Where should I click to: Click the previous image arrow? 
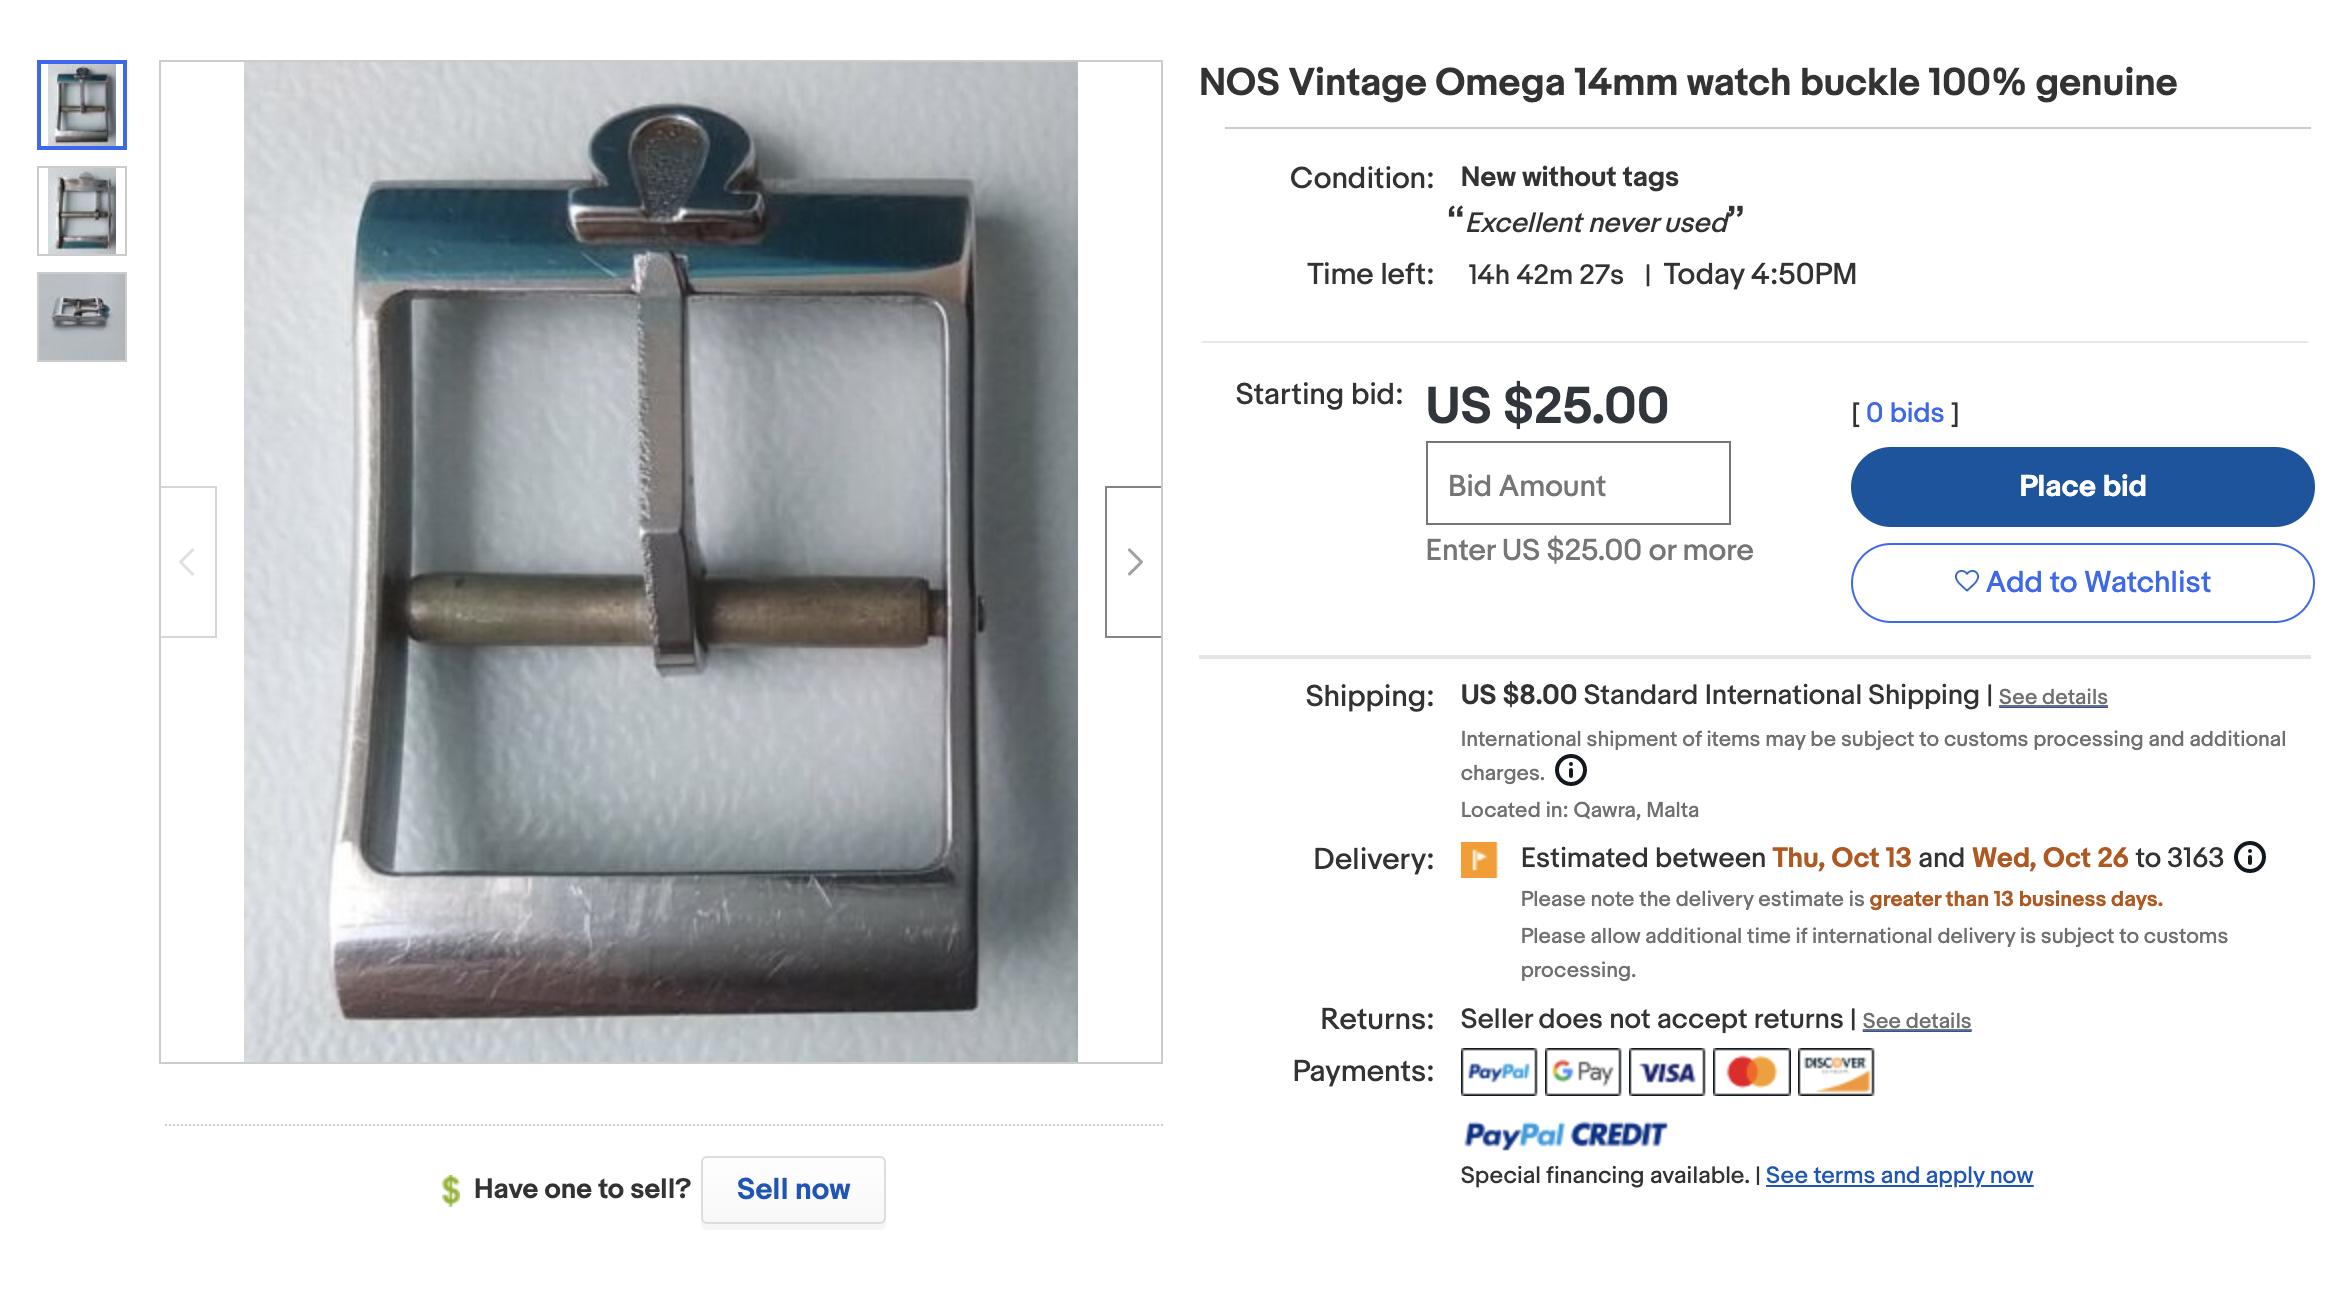pos(188,562)
